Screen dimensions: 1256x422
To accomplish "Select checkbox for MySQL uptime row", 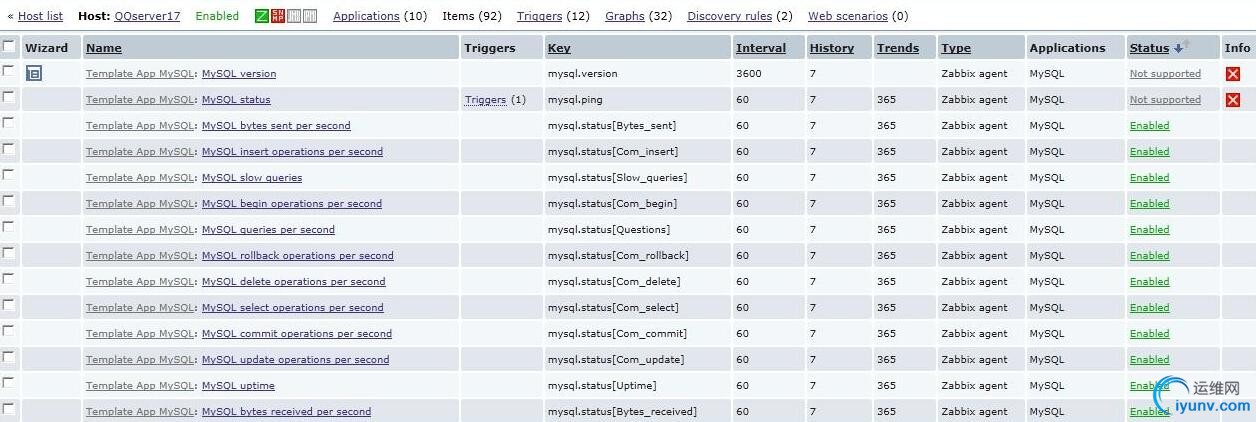I will click(9, 383).
